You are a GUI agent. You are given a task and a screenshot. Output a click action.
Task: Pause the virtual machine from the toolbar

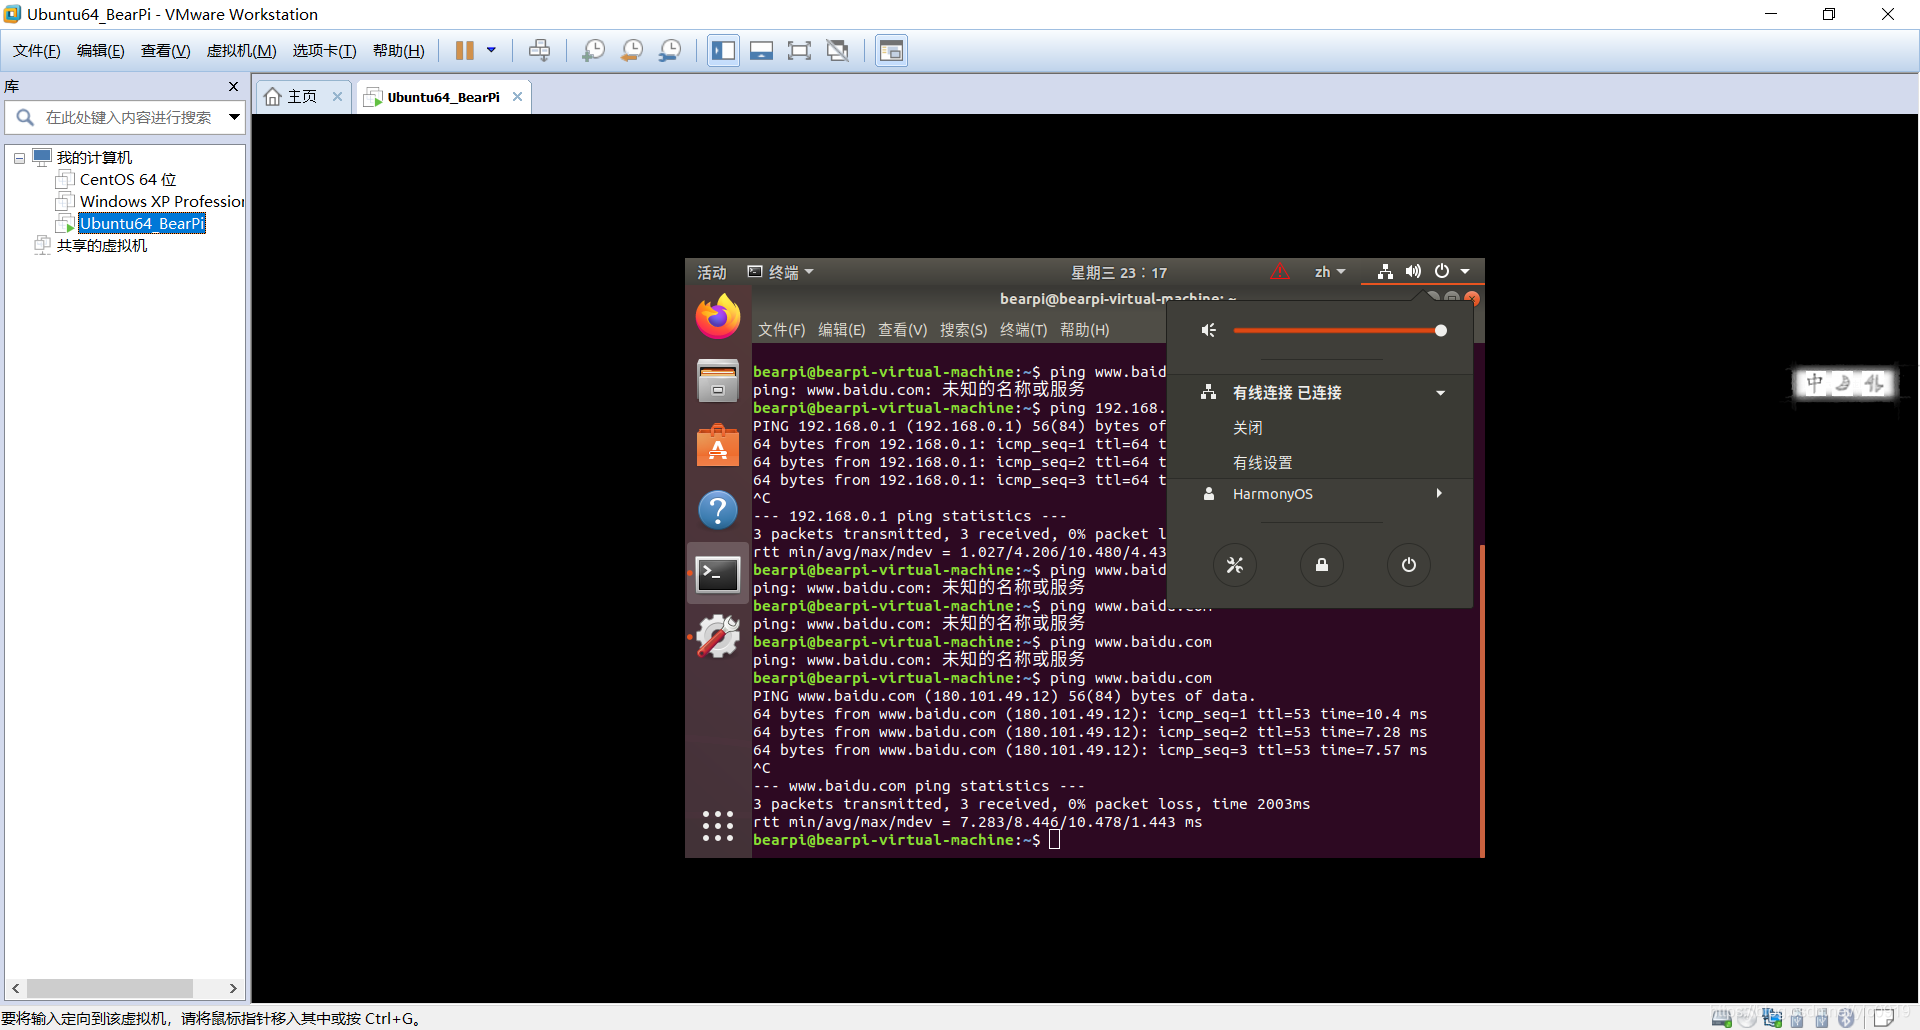click(464, 50)
